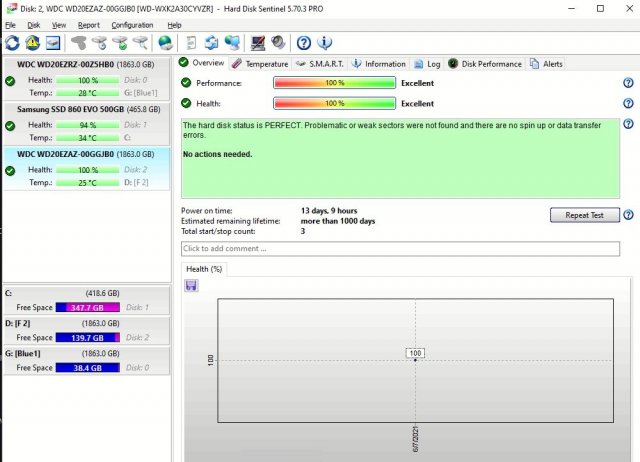Viewport: 640px width, 462px height.
Task: Open the Report menu
Action: point(89,24)
